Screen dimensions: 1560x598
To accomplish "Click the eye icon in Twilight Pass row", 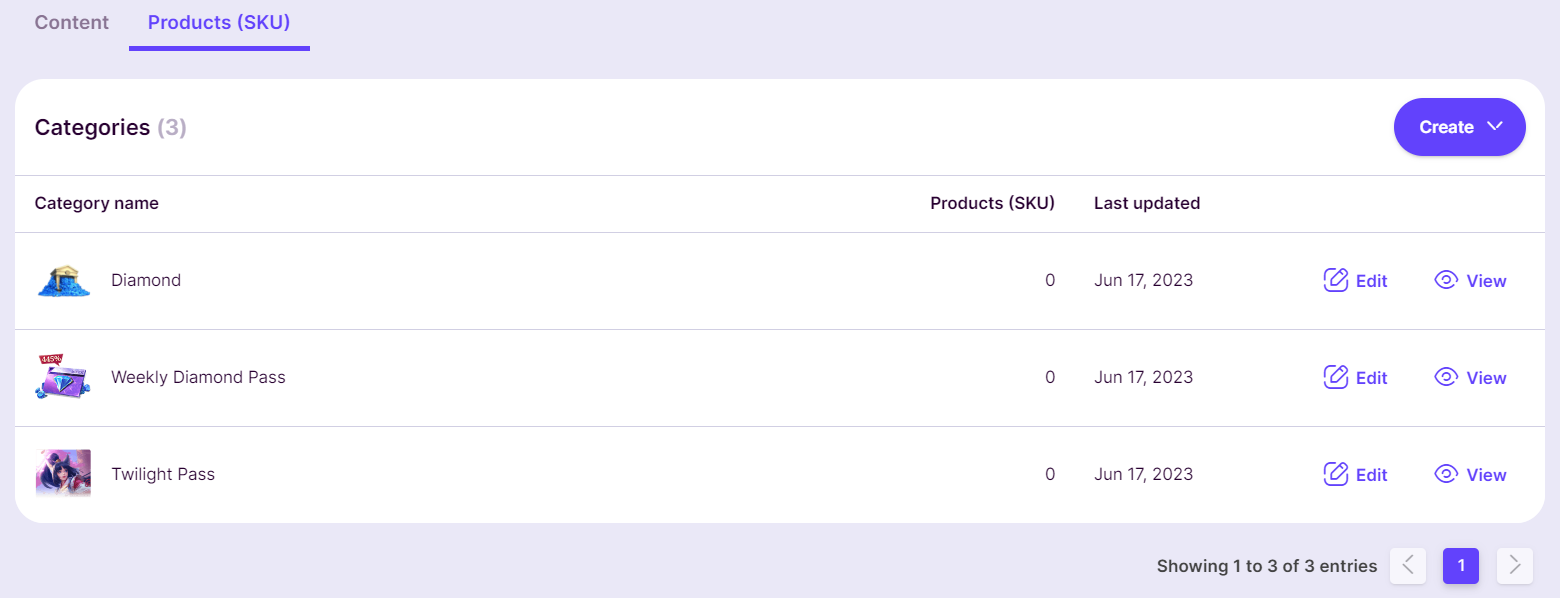I will 1446,474.
